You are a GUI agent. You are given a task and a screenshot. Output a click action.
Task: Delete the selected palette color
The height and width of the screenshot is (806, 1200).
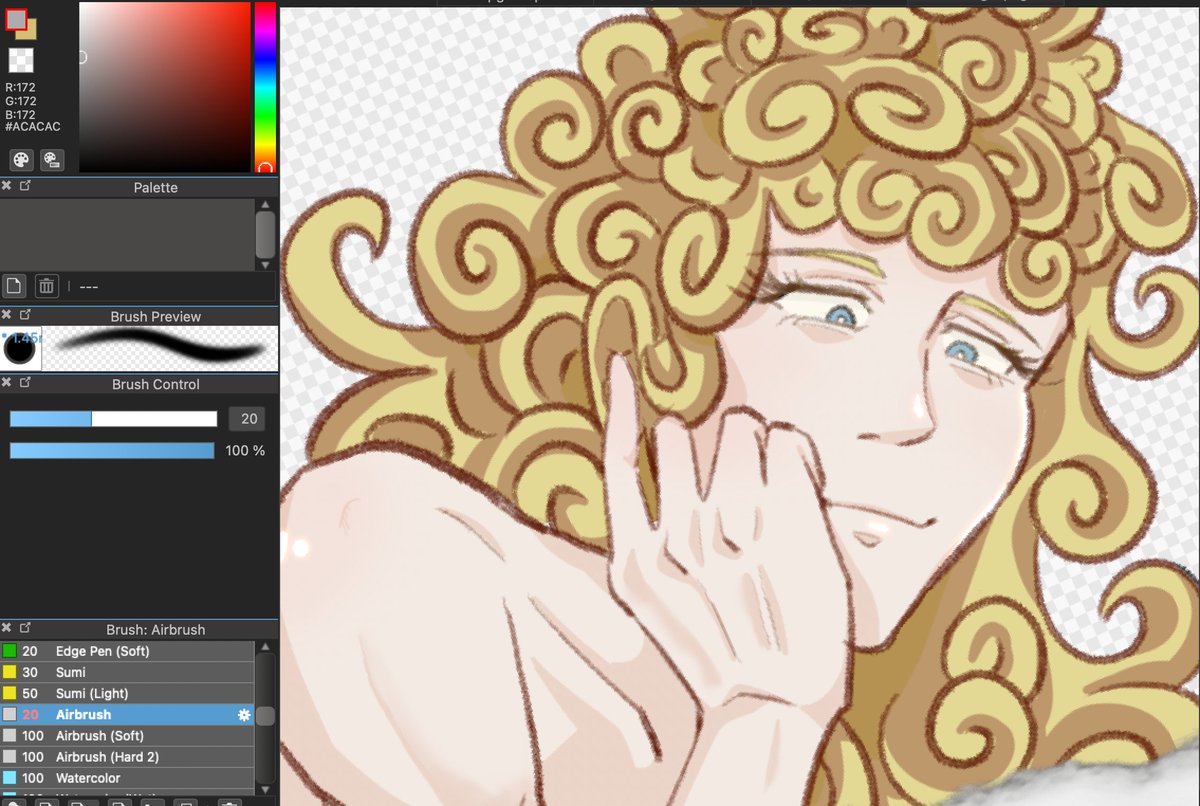(x=46, y=286)
